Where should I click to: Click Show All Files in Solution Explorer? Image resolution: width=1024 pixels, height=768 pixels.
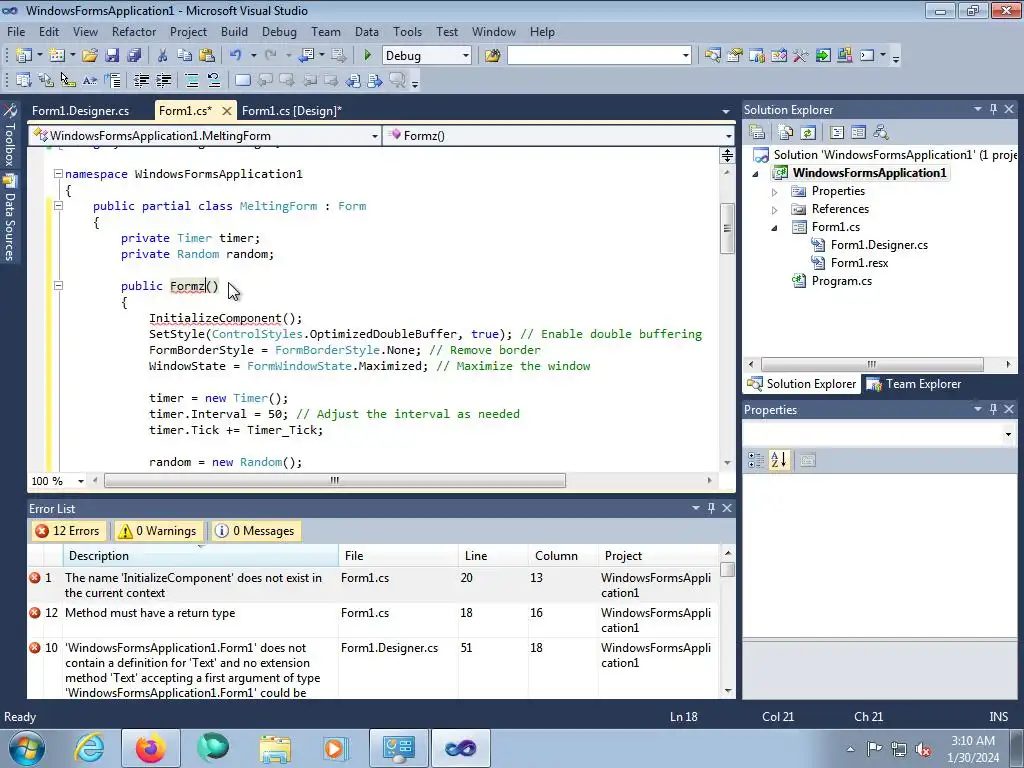(786, 133)
